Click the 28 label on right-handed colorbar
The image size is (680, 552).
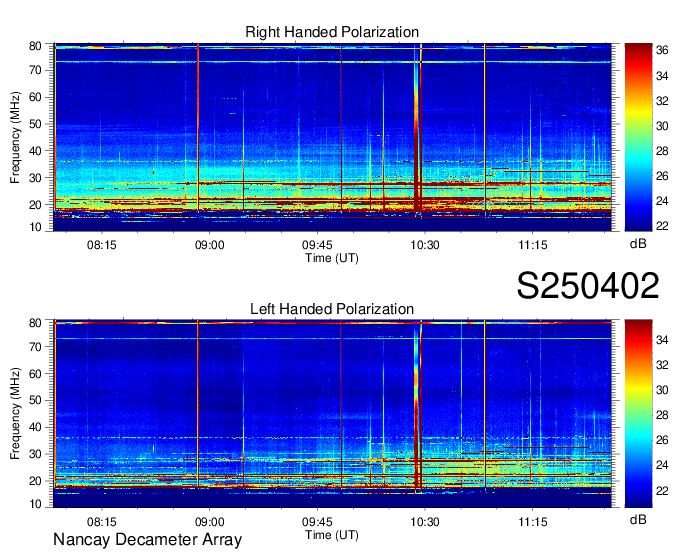(x=662, y=151)
